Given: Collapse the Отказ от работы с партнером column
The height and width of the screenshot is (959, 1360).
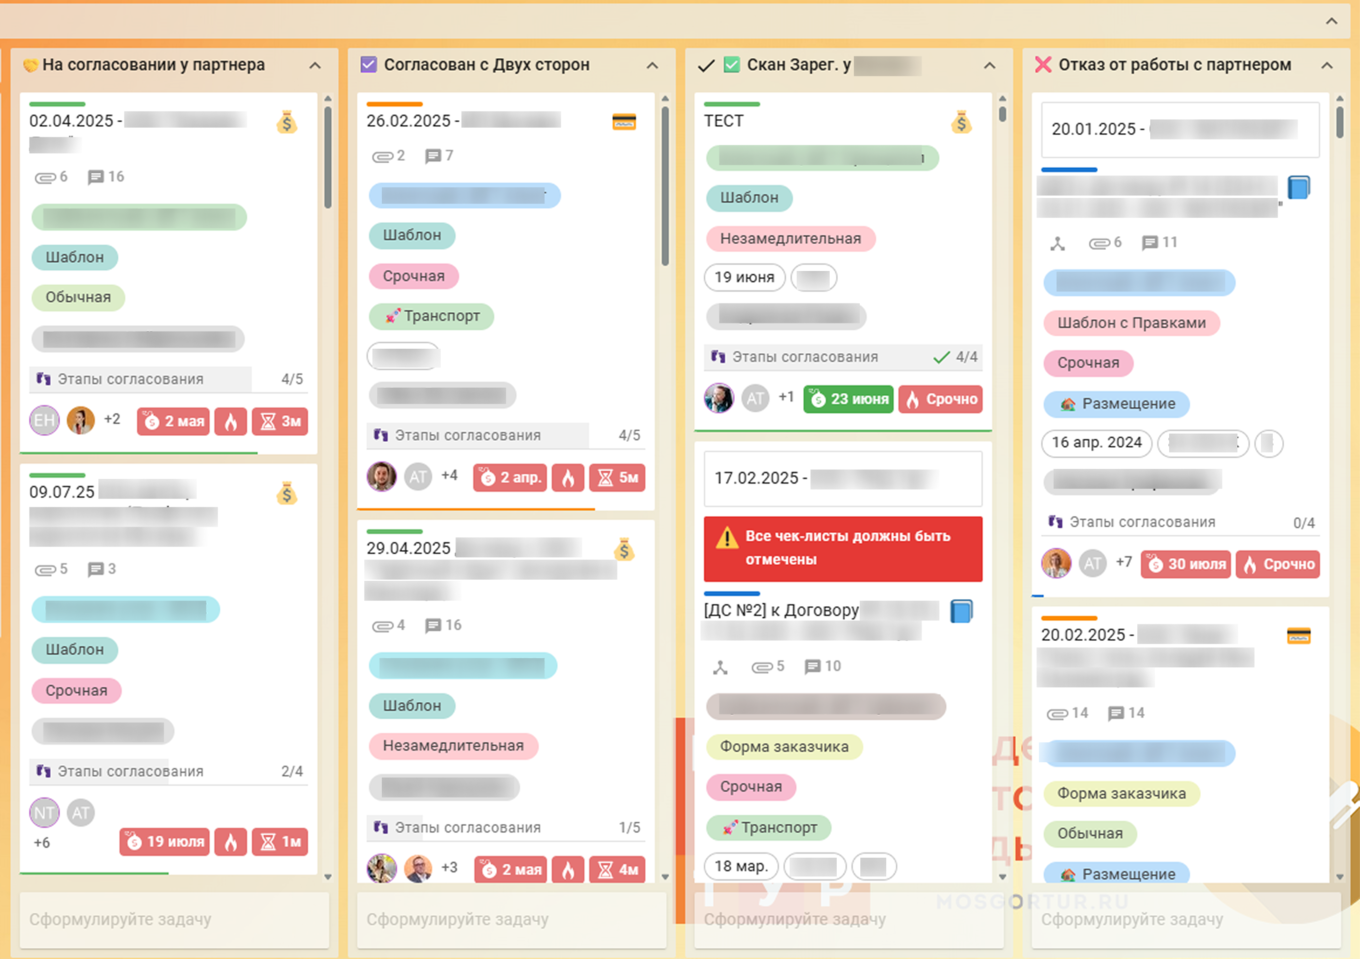Looking at the screenshot, I should pos(1327,66).
